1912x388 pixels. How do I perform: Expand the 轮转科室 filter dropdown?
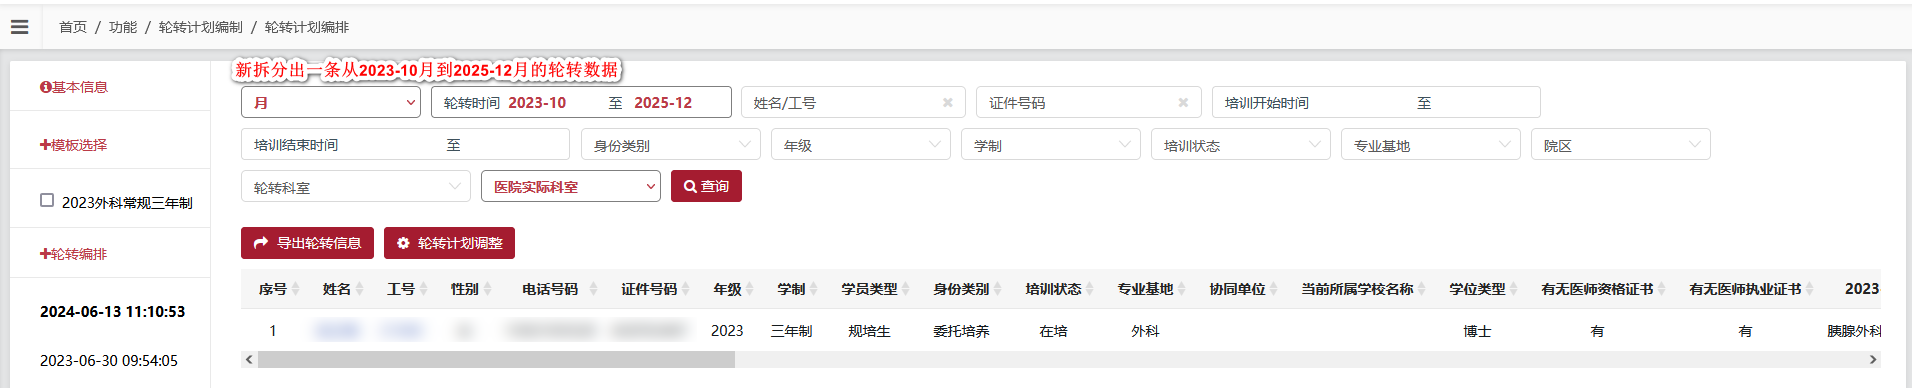point(356,186)
